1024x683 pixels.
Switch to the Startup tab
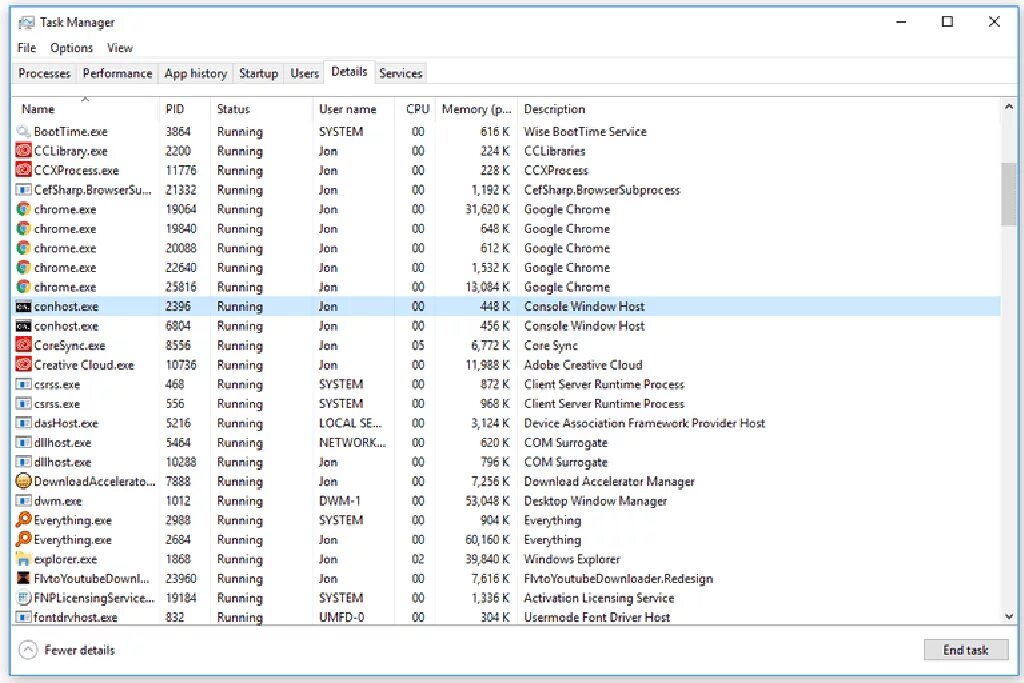coord(259,73)
